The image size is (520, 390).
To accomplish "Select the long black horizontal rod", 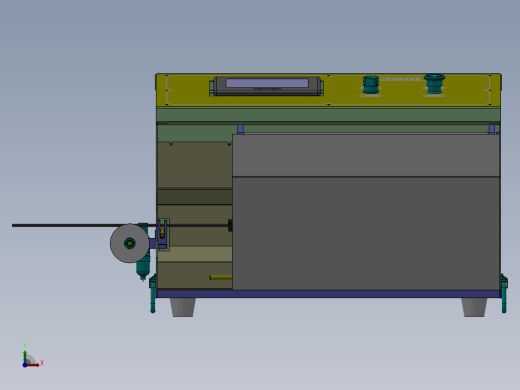I will pos(120,226).
